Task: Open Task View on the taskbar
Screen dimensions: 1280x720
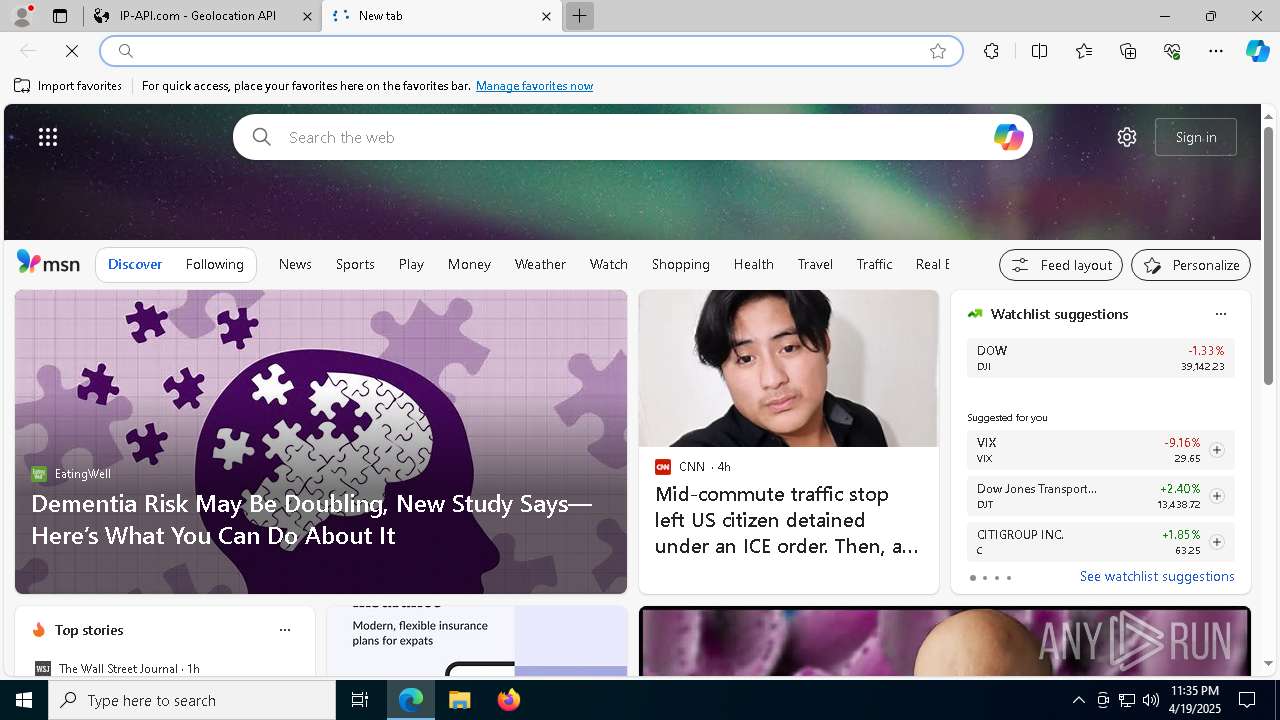Action: 360,700
